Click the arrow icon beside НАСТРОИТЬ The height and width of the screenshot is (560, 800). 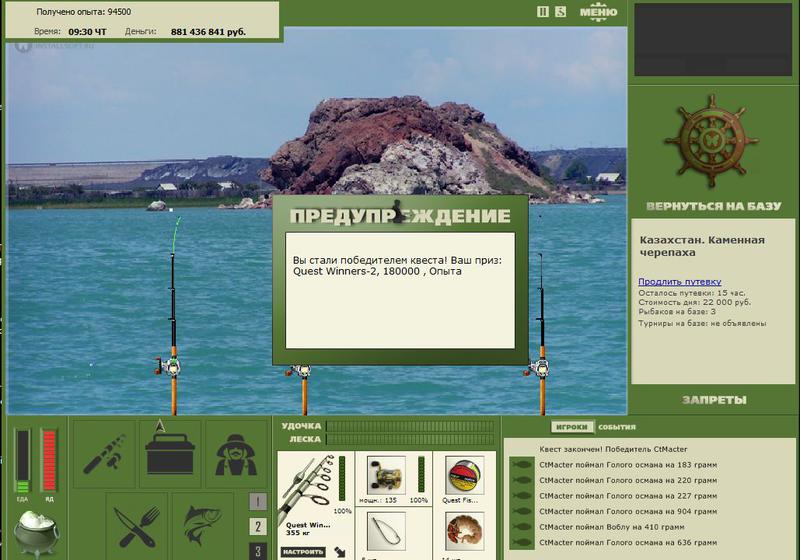[340, 552]
